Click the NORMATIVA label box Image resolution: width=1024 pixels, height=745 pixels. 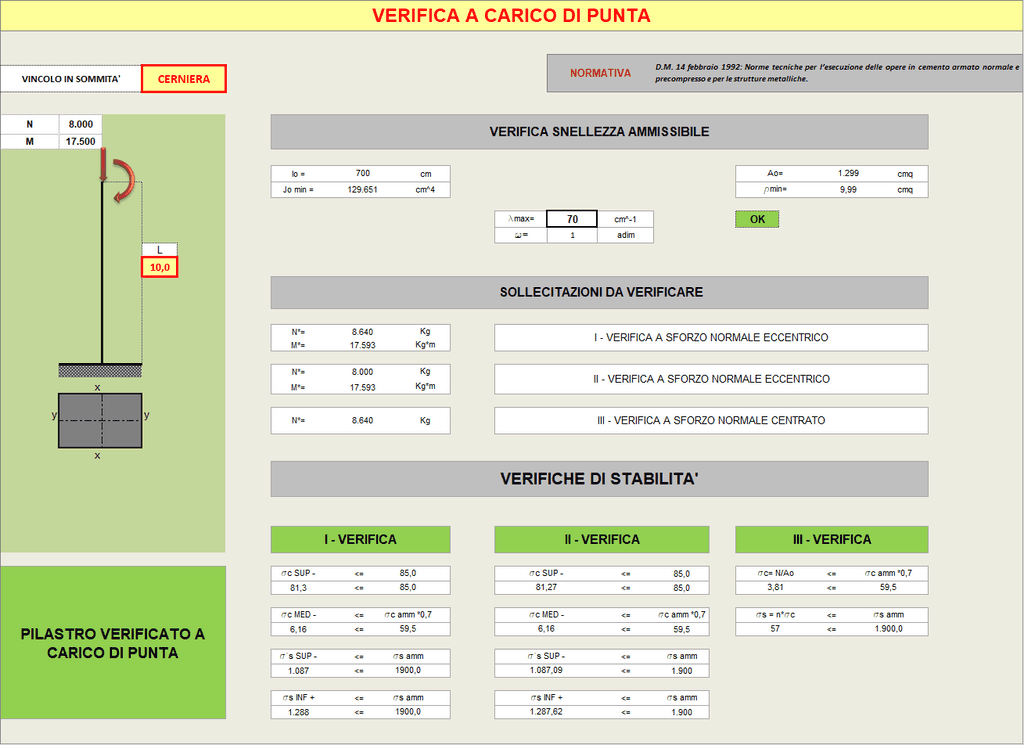(600, 73)
